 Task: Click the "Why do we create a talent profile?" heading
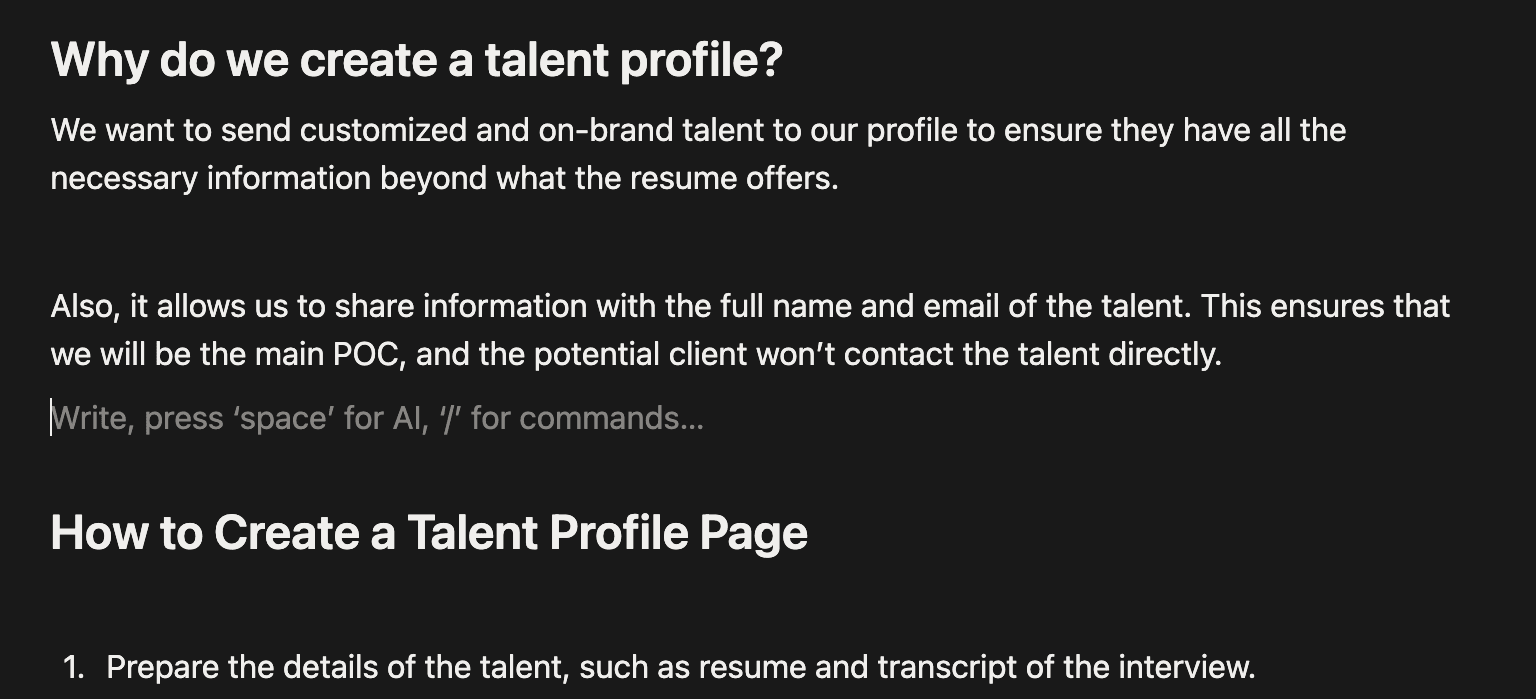[416, 60]
